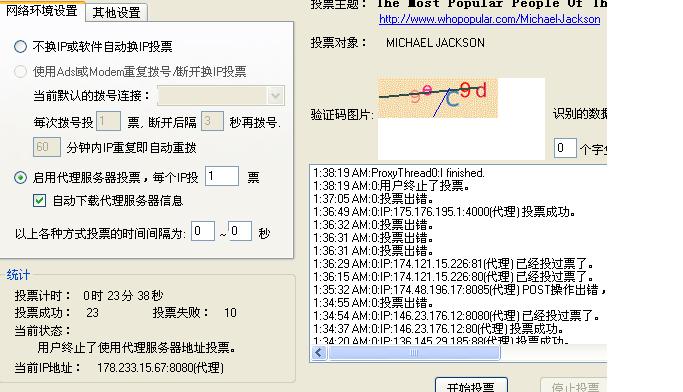Click the 开始投票 button
Viewport: 683px width, 392px height.
point(471,385)
